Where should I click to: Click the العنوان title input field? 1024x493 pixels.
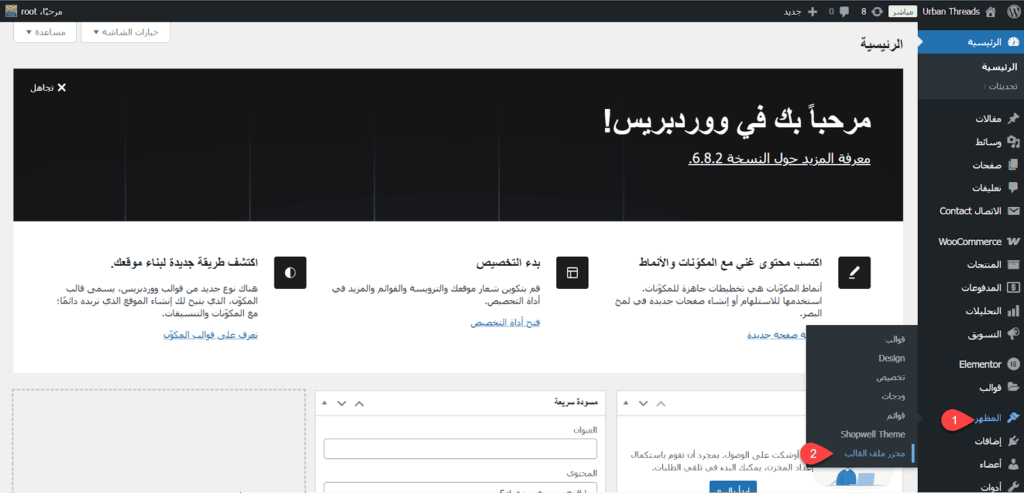460,448
